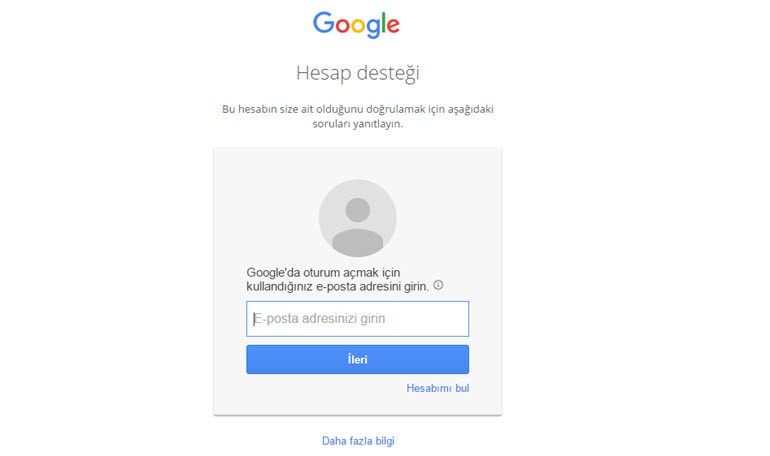
Task: Focus the E-posta adresinizi girin field
Action: (x=358, y=319)
